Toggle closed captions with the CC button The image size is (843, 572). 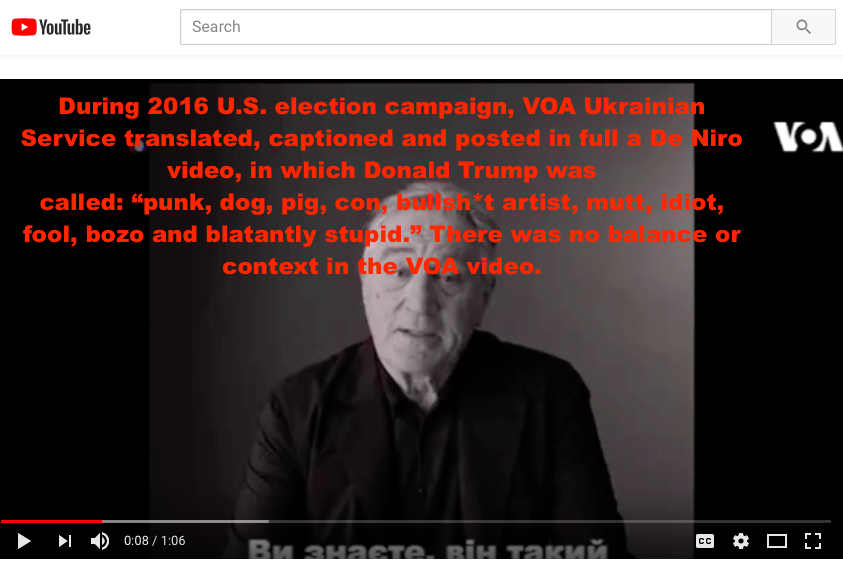[705, 541]
